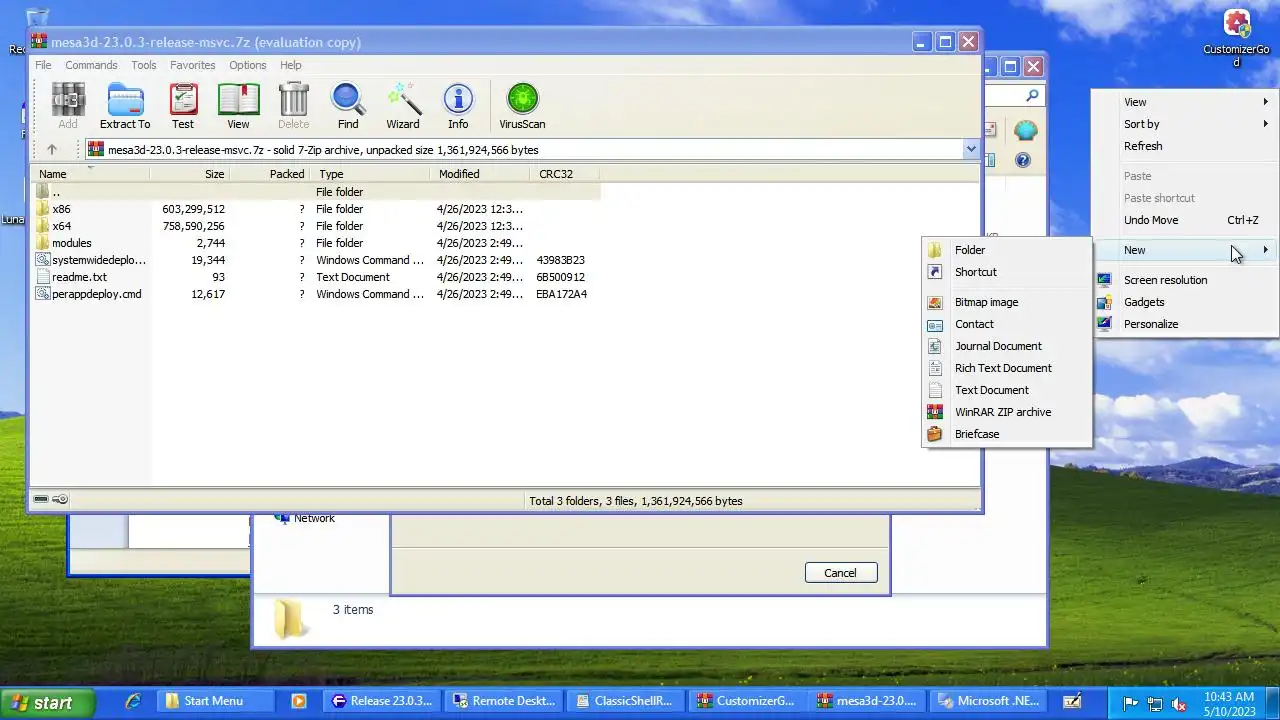
Task: Go up one level with arrow icon
Action: point(52,150)
